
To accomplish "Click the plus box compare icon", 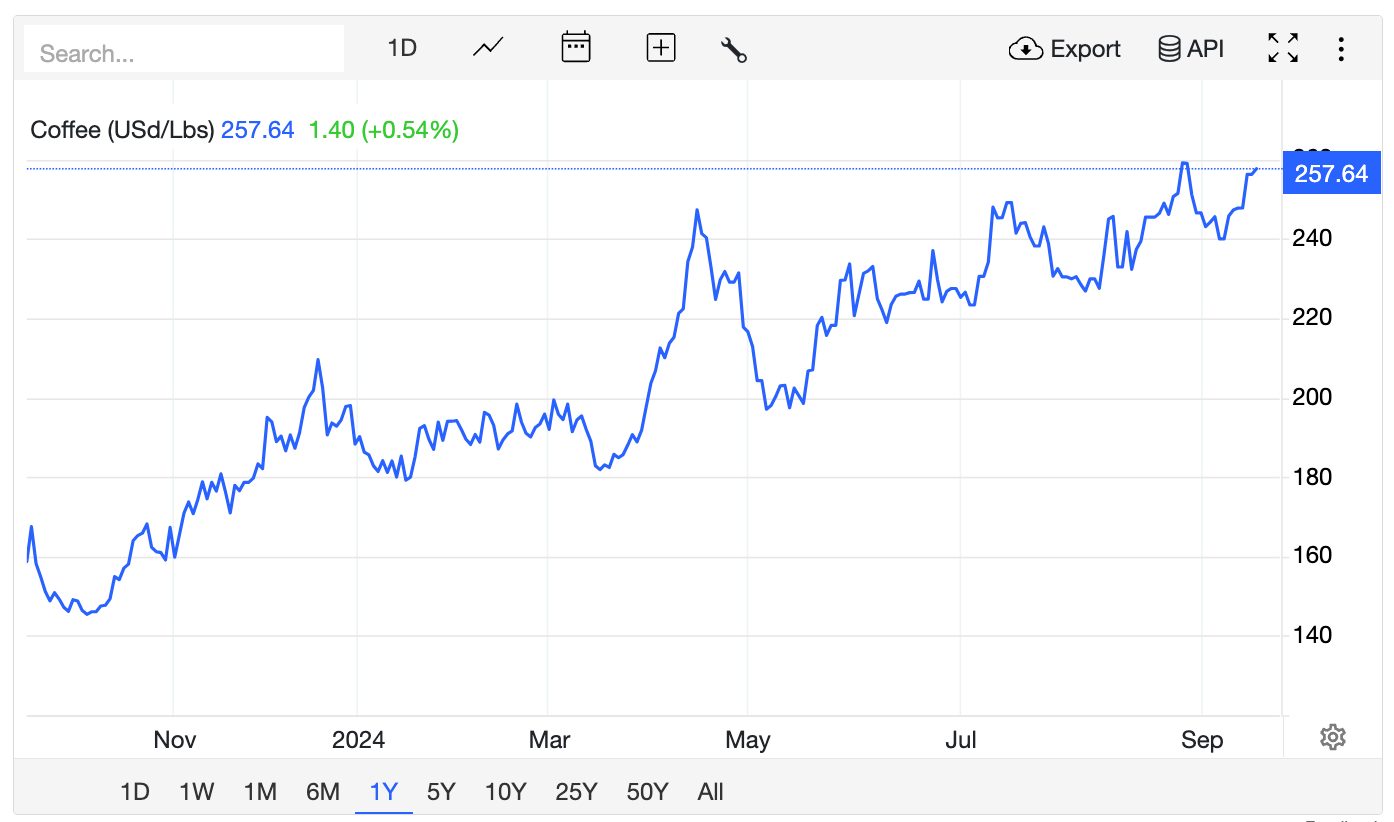I will click(x=661, y=48).
